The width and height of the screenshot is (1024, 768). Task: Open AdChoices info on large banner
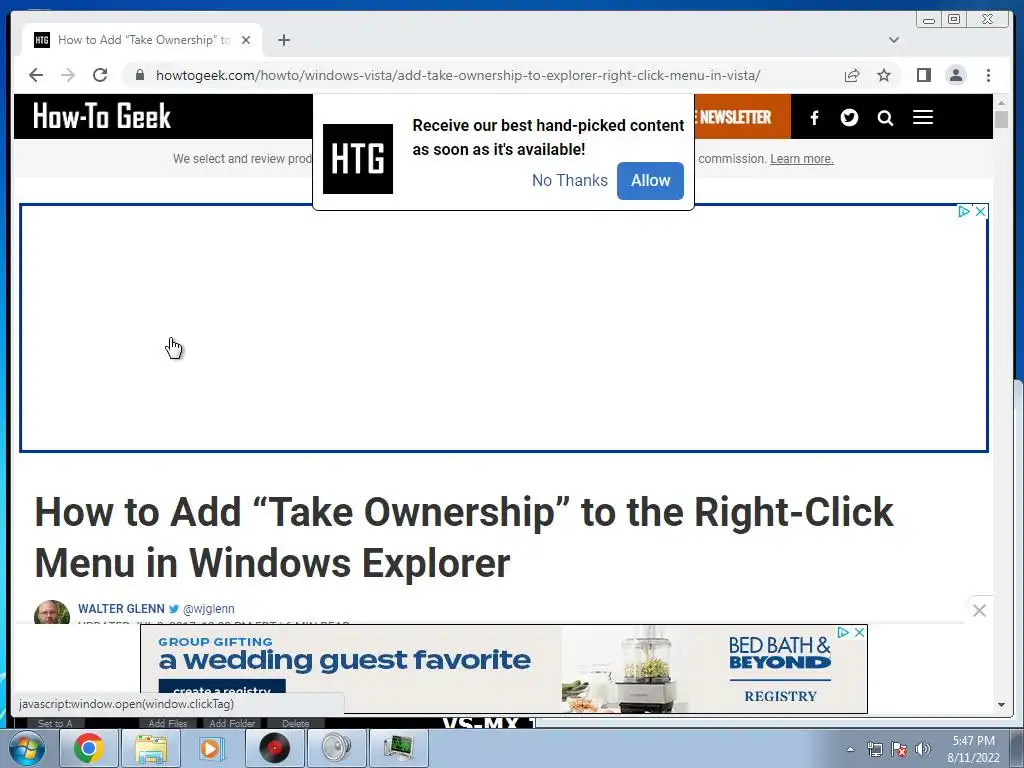click(x=964, y=211)
